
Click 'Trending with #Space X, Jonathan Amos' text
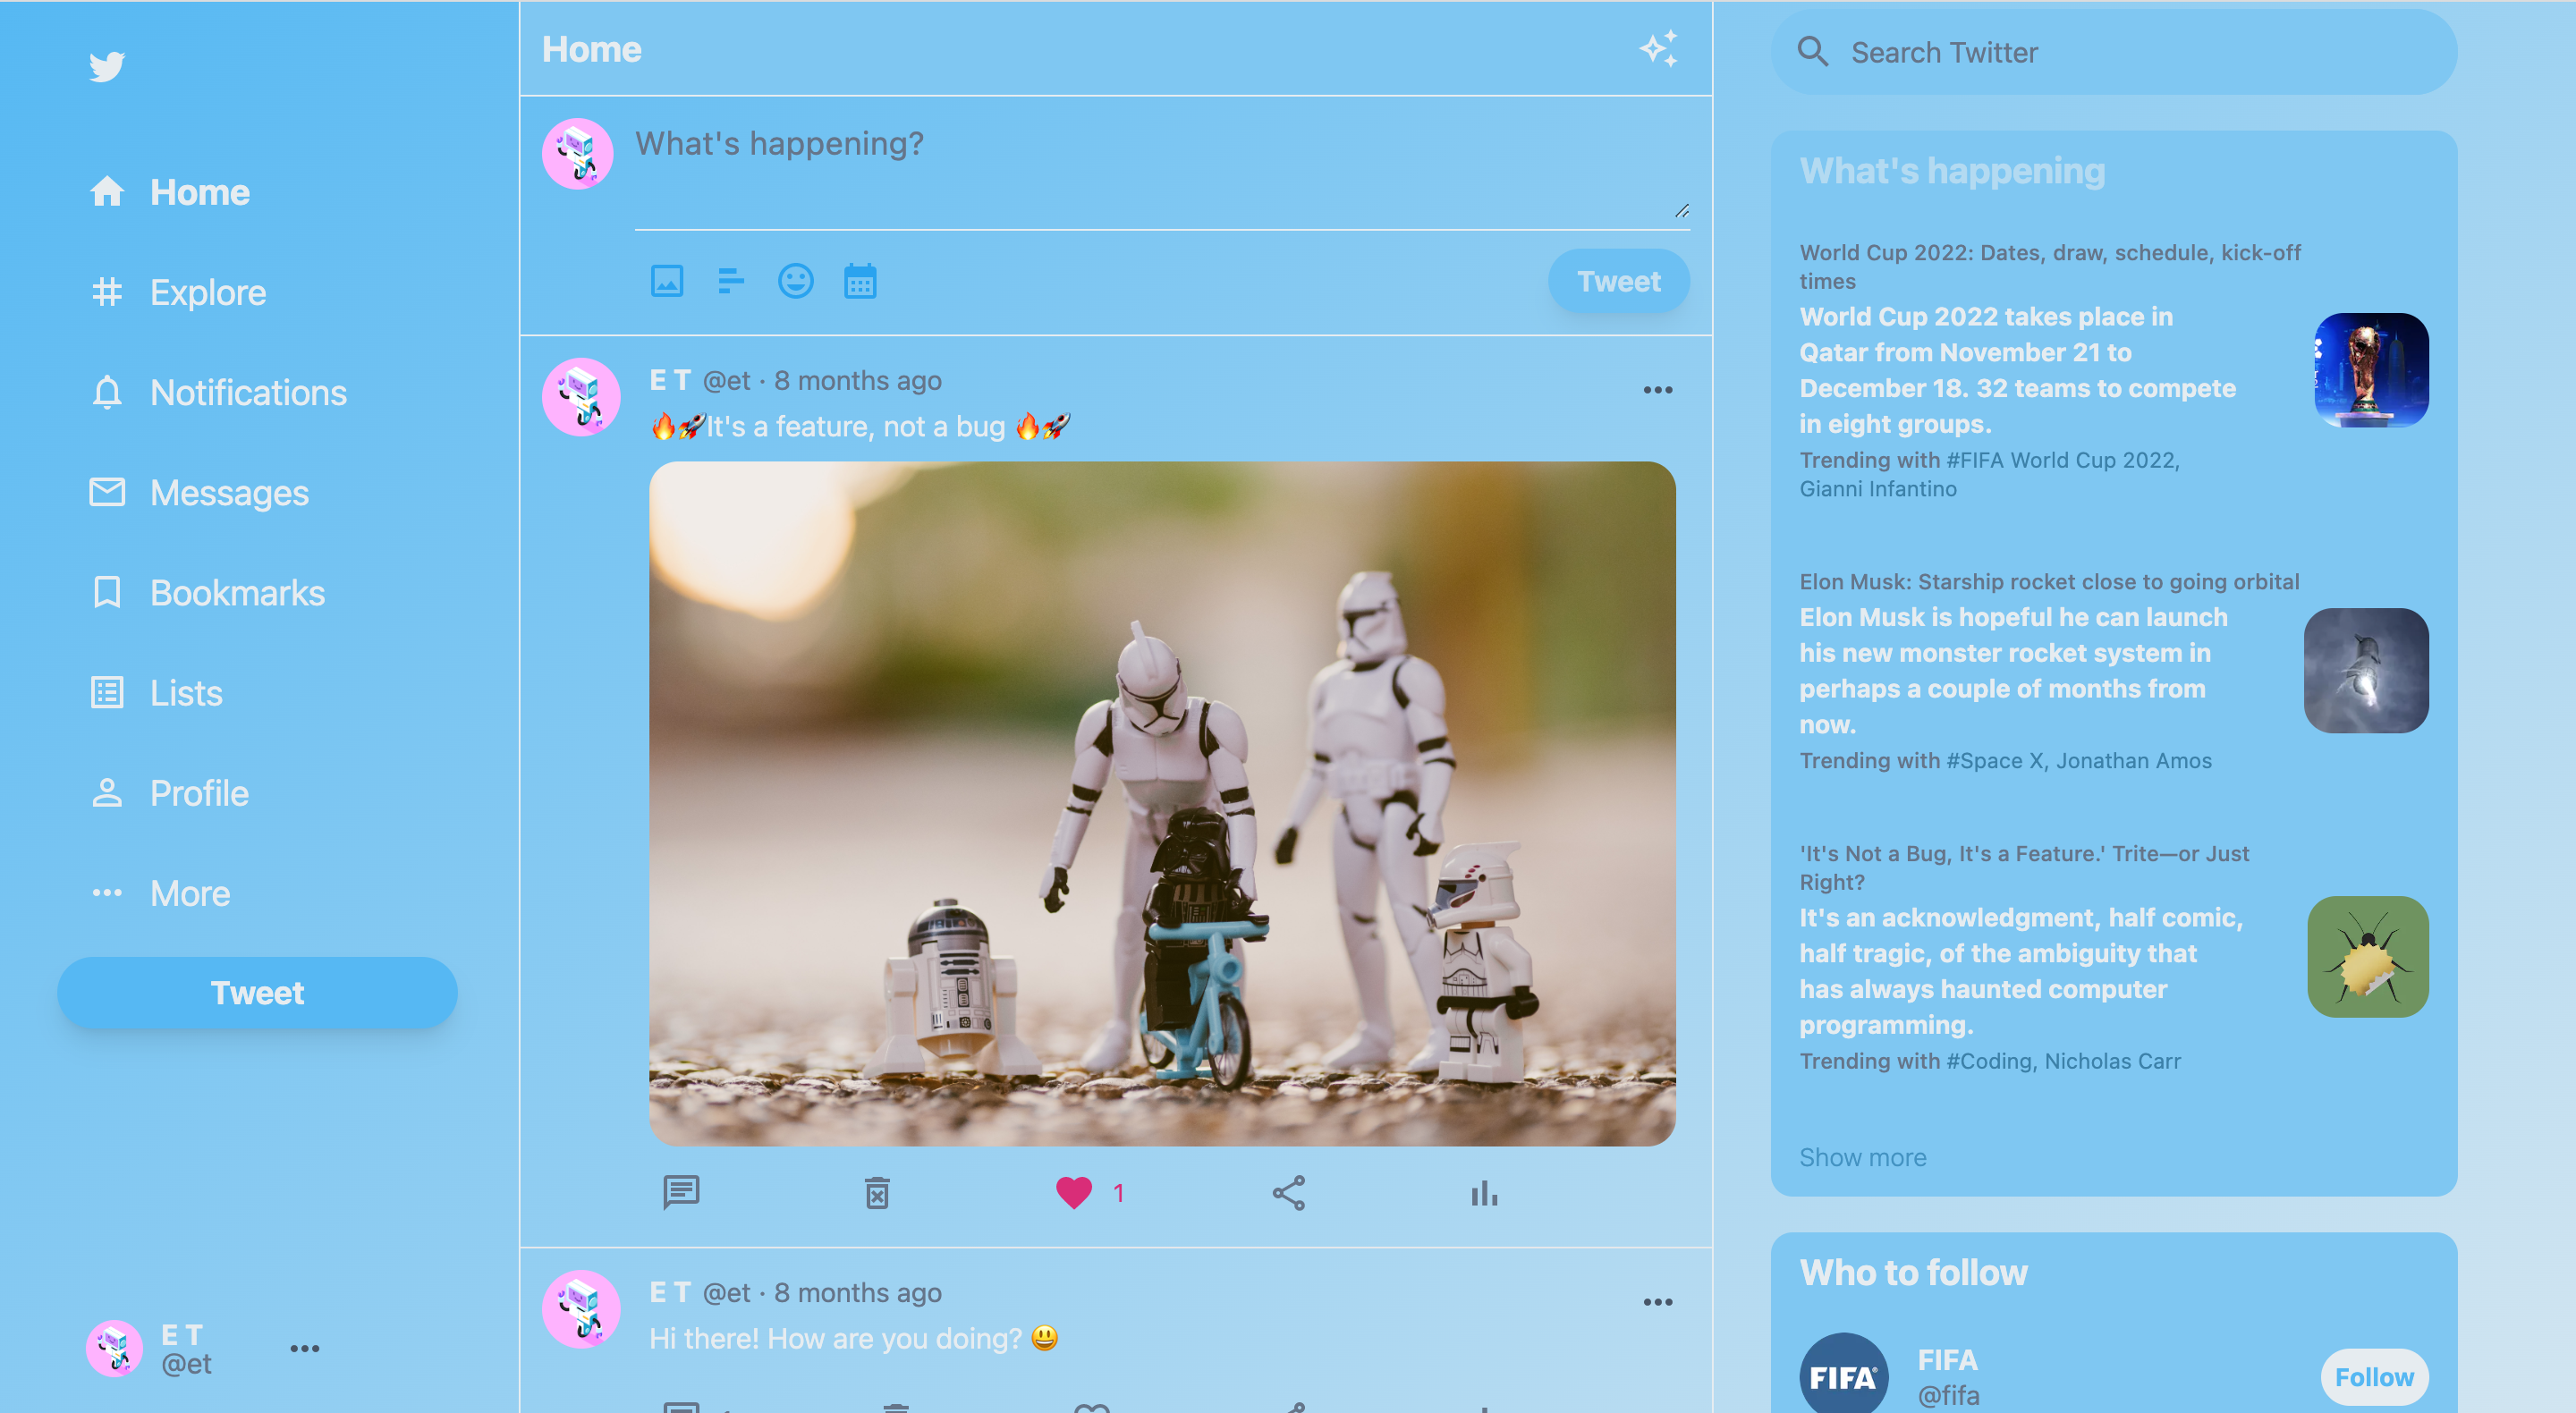[x=2005, y=761]
